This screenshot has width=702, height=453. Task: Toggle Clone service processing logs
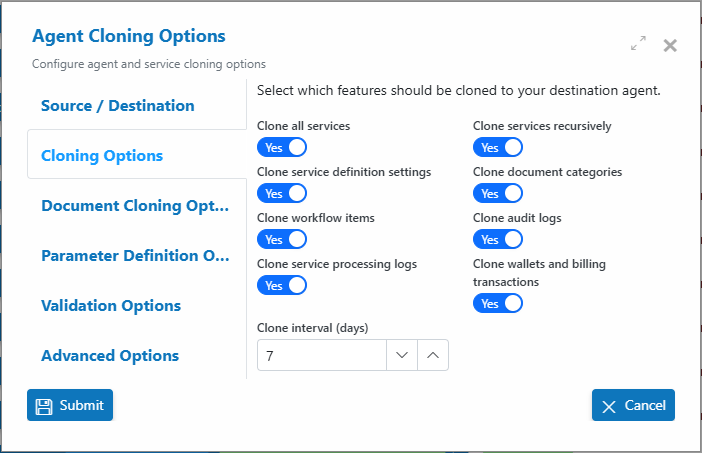(x=282, y=285)
